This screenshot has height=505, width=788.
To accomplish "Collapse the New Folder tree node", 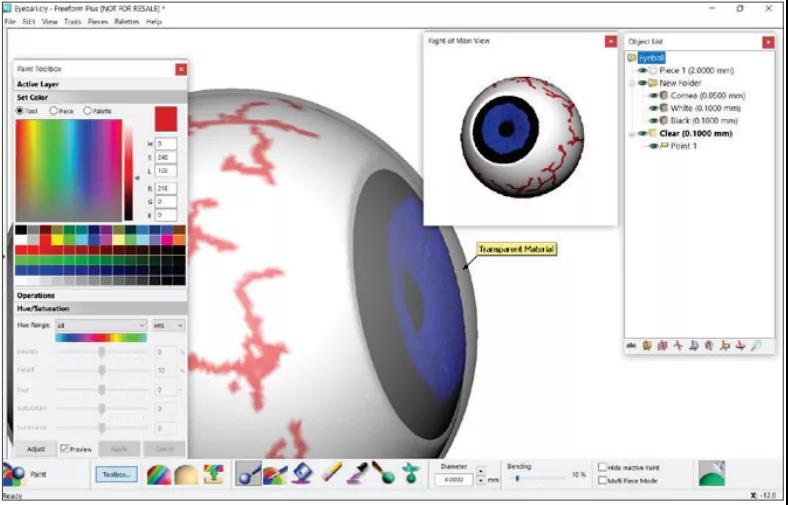I will click(632, 83).
